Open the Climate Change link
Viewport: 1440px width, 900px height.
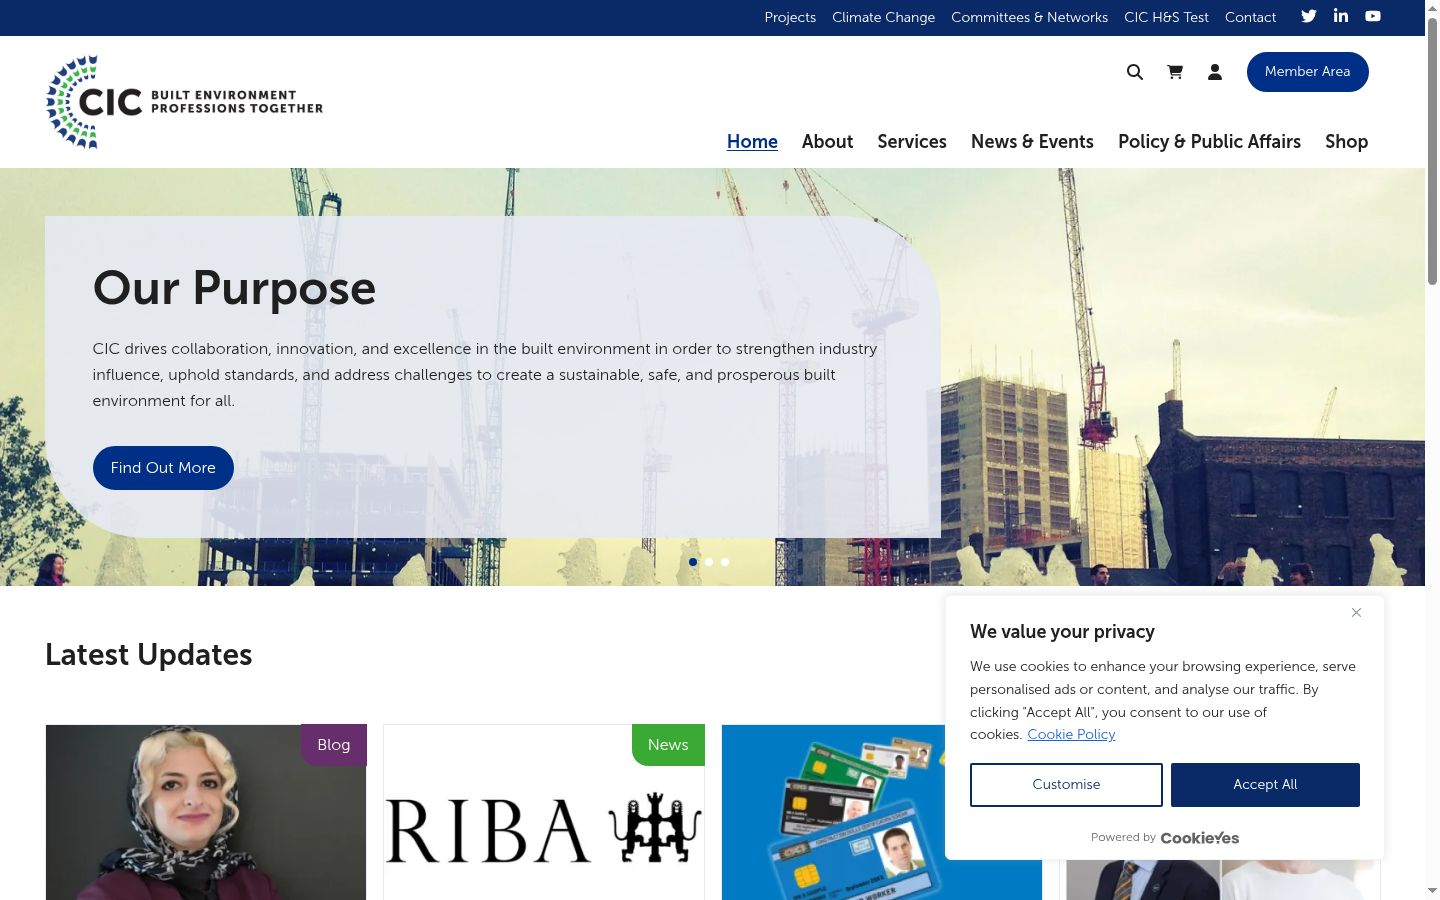click(883, 17)
